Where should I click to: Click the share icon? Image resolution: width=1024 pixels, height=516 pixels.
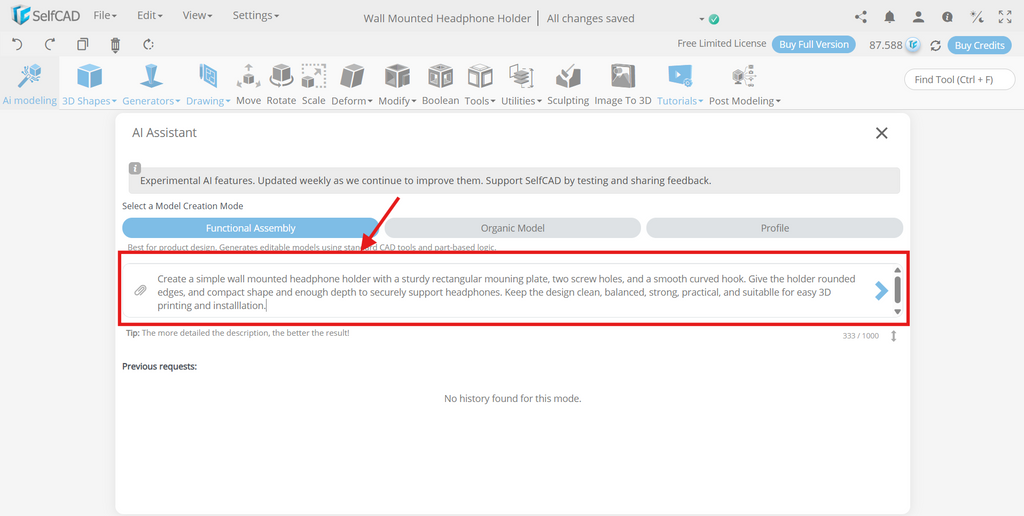(x=861, y=18)
